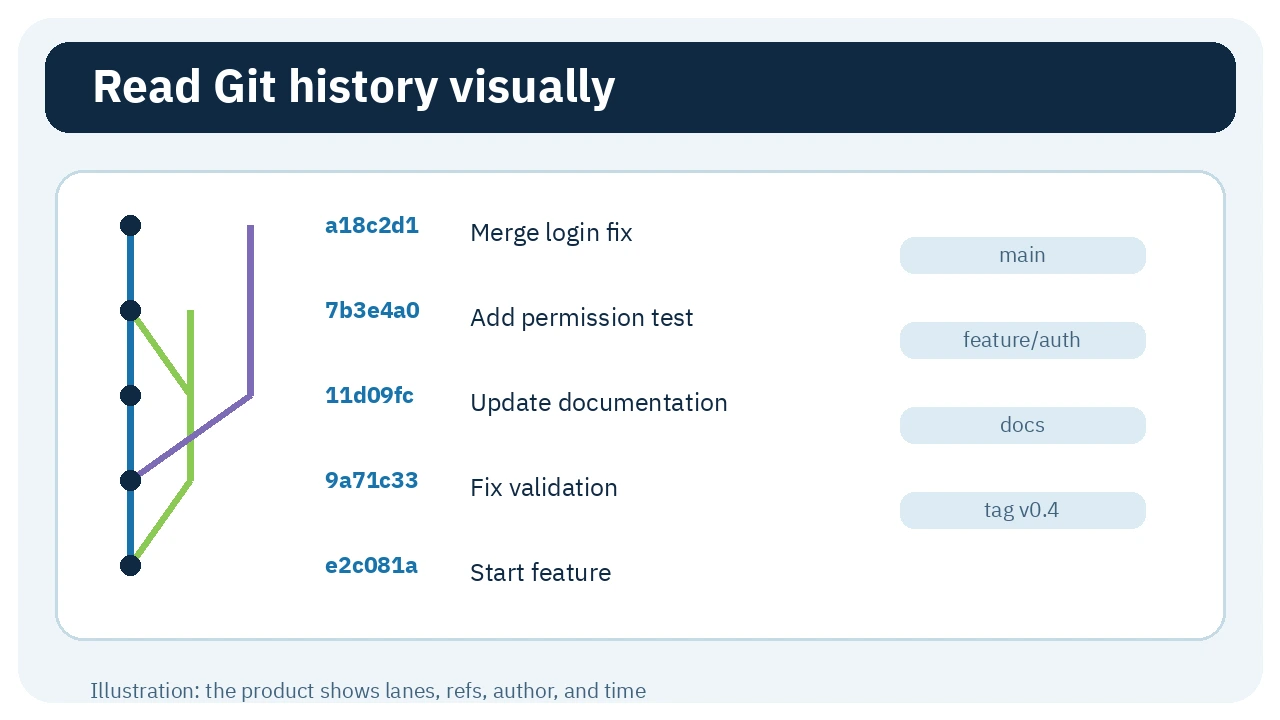Click commit hash a18c2d1
The image size is (1280, 720).
click(372, 226)
